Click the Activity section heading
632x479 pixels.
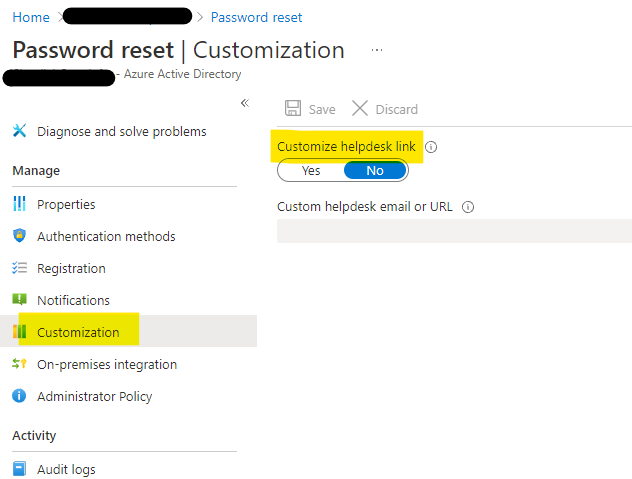34,435
